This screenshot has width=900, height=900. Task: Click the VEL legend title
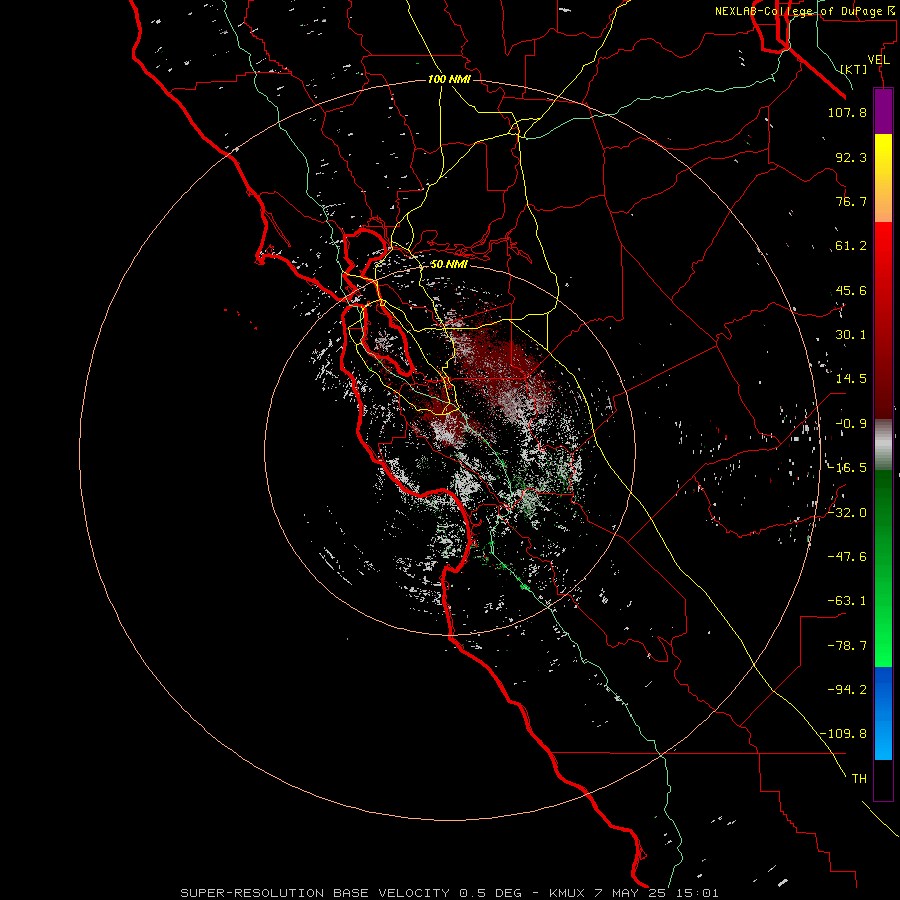click(x=878, y=60)
